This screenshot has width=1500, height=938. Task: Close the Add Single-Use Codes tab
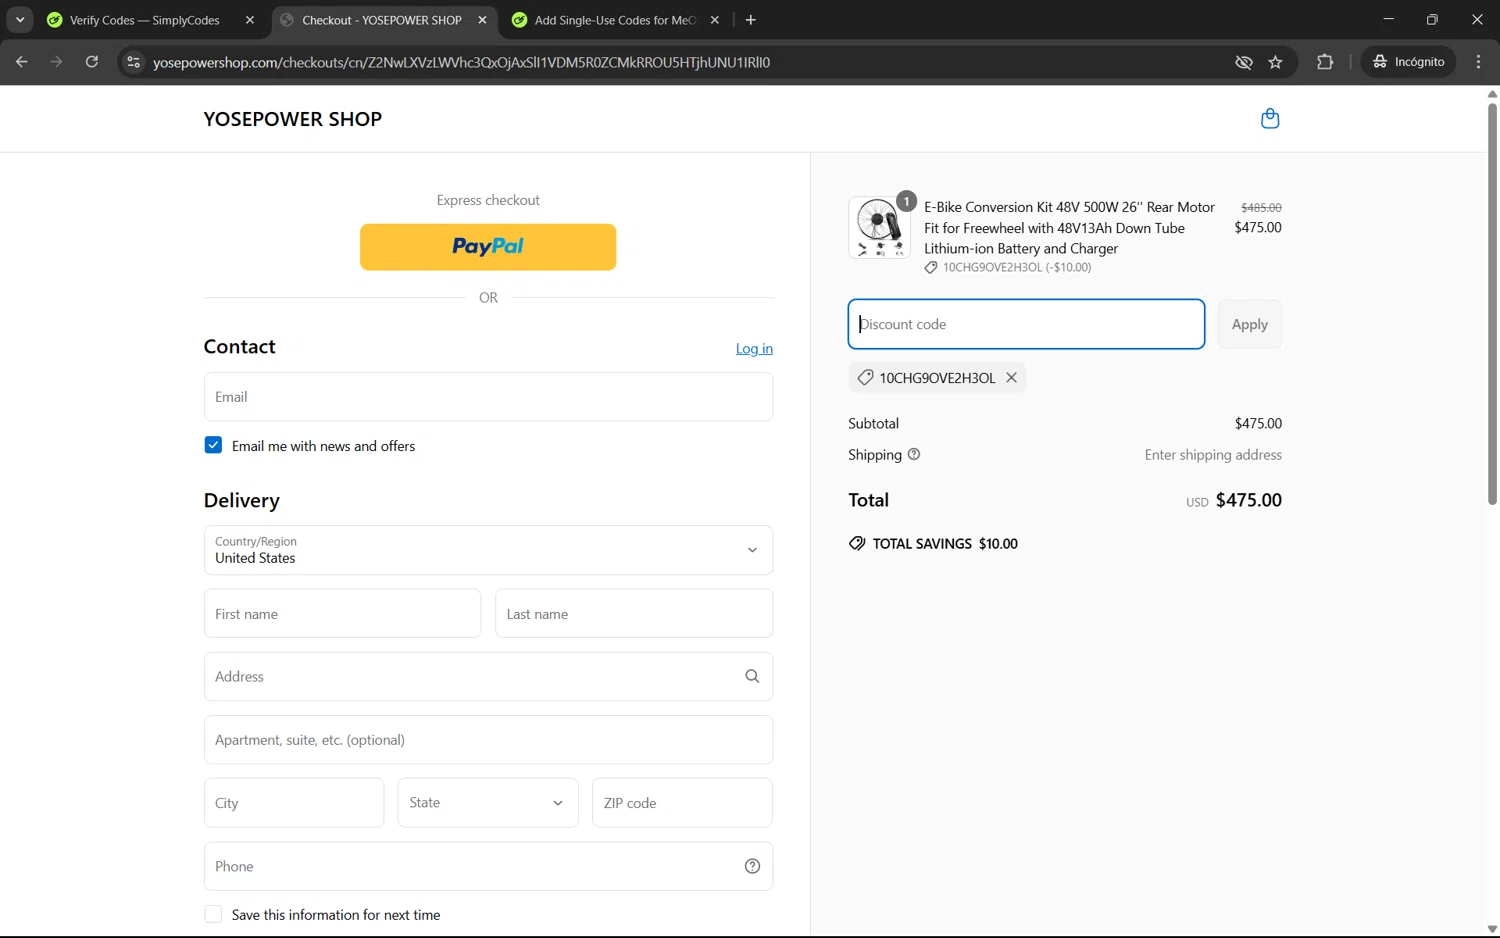coord(715,20)
